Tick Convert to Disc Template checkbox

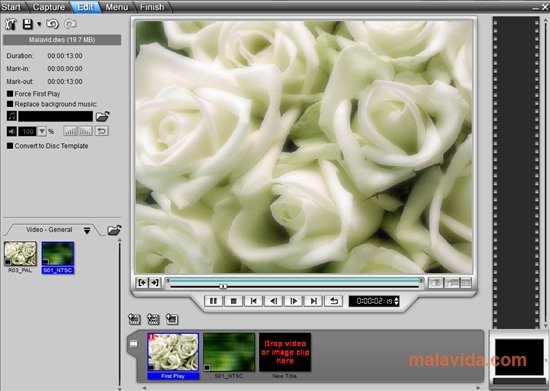[10, 146]
